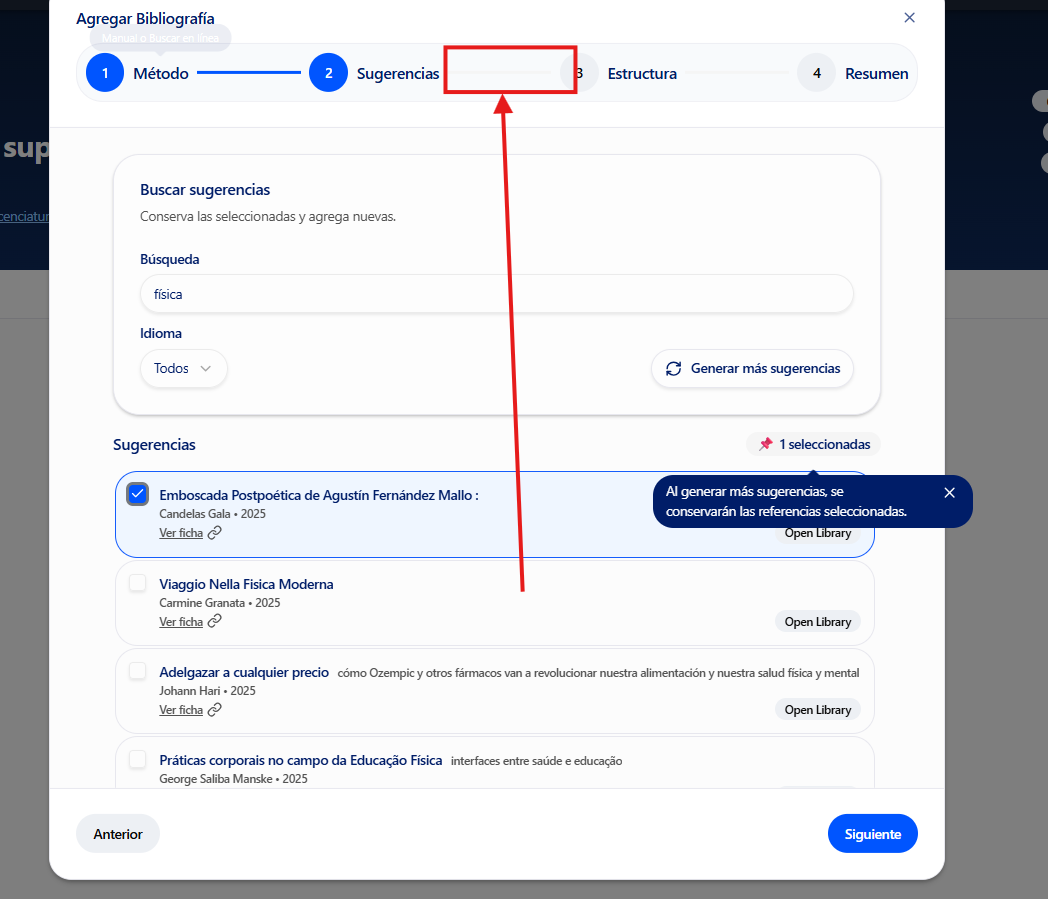
Task: Go to the Estructura step
Action: tap(641, 73)
